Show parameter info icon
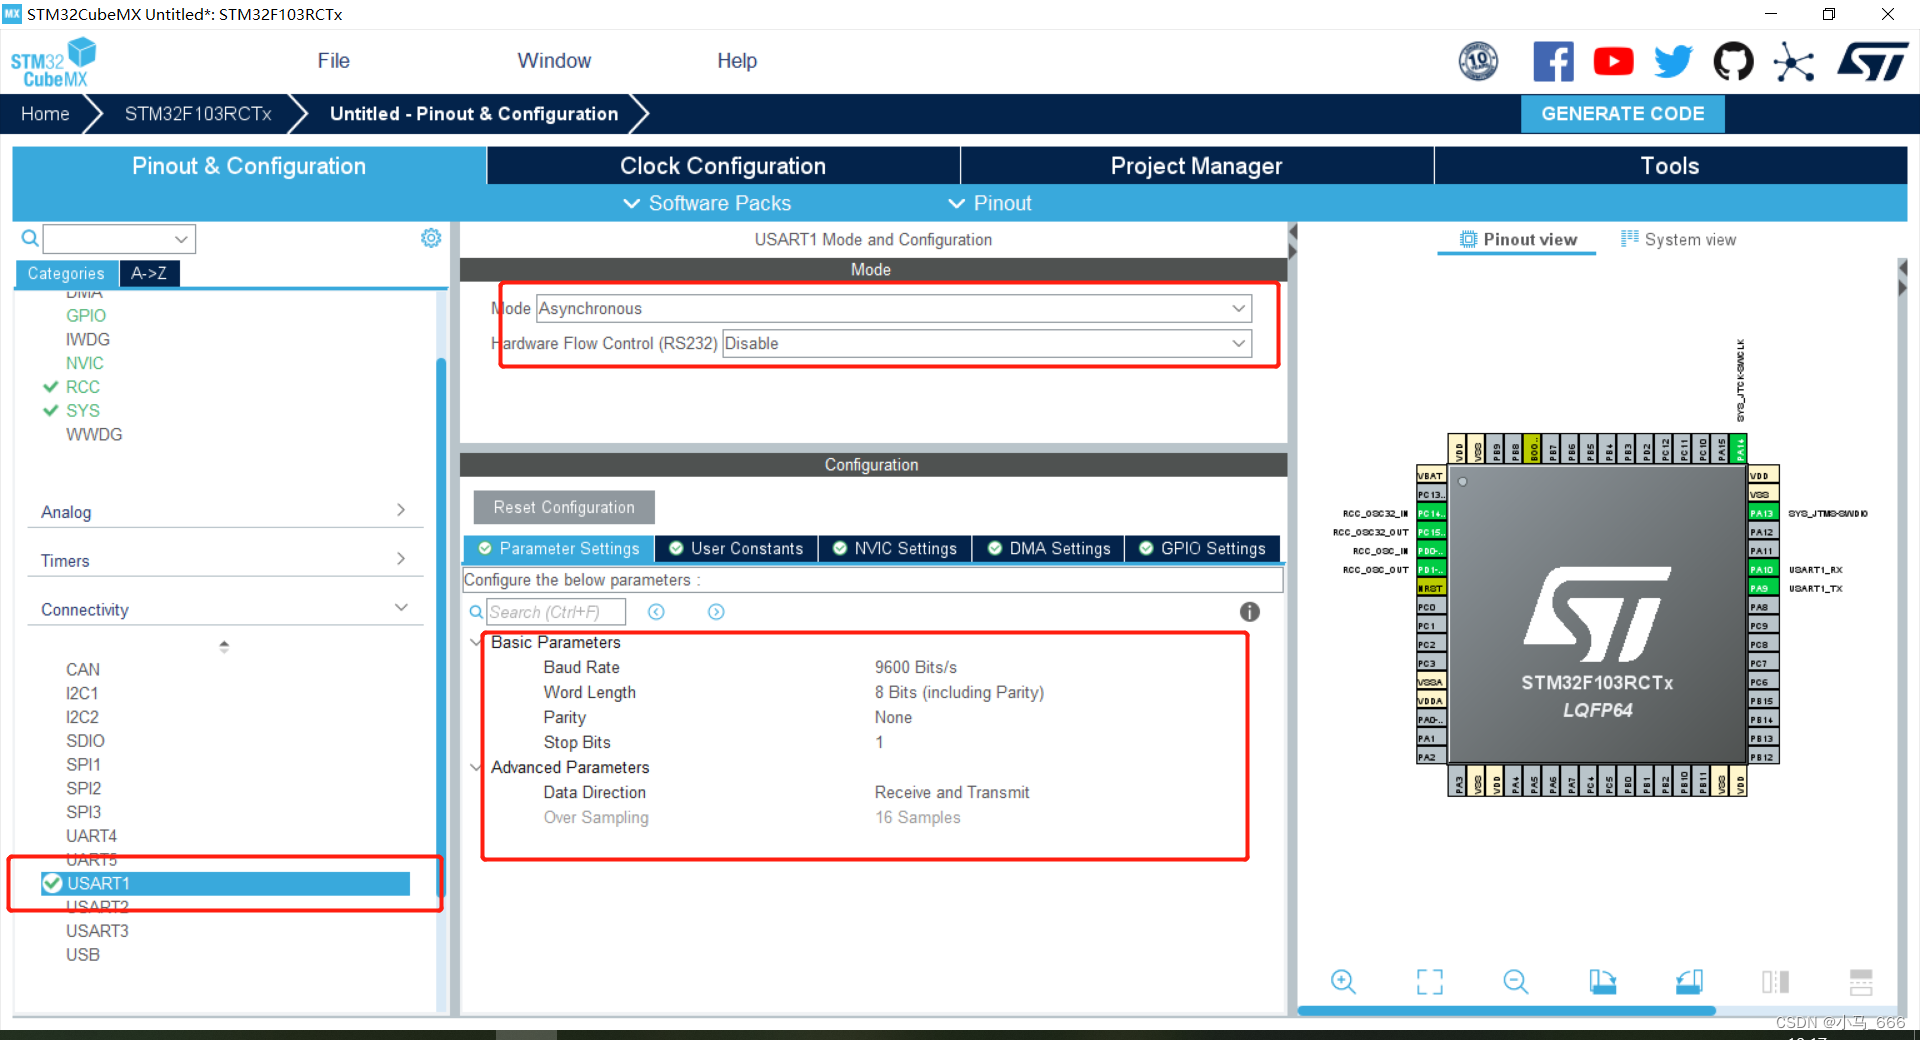This screenshot has height=1040, width=1920. pos(1250,612)
